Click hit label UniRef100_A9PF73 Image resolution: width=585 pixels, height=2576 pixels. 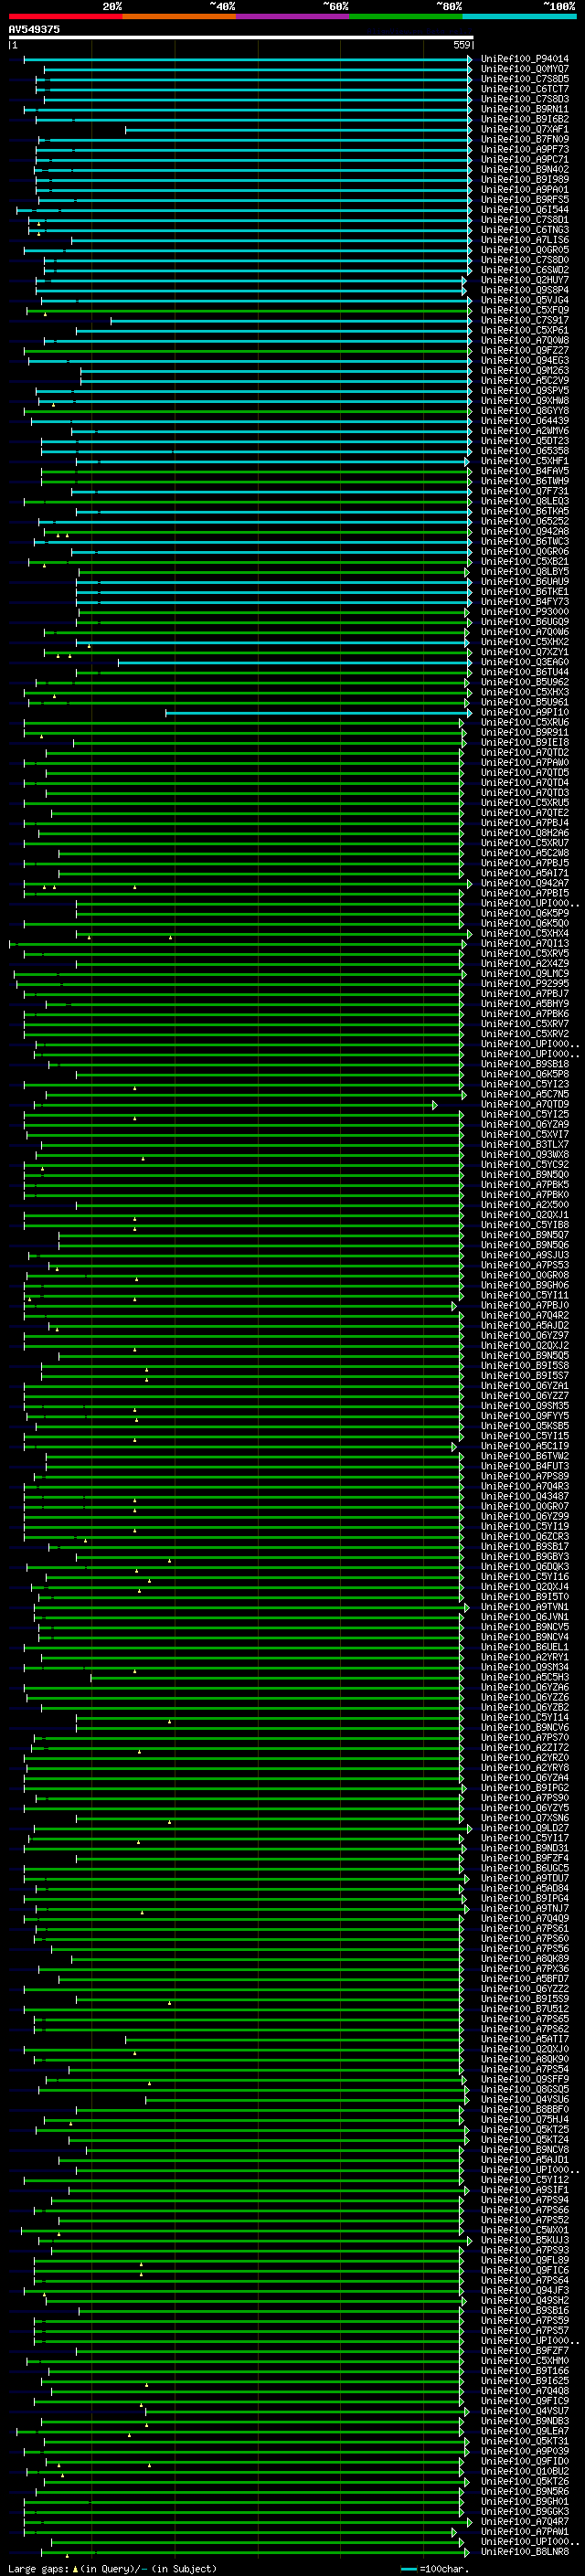tap(525, 149)
